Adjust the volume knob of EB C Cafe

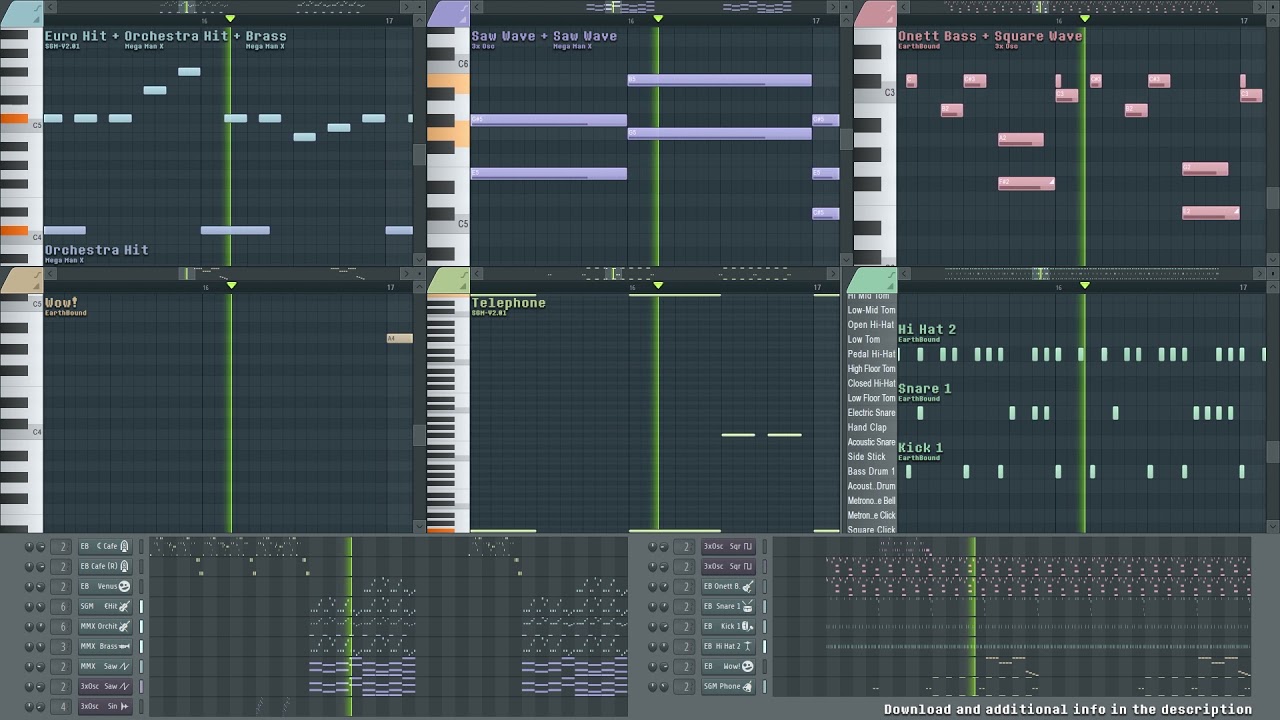[40, 546]
